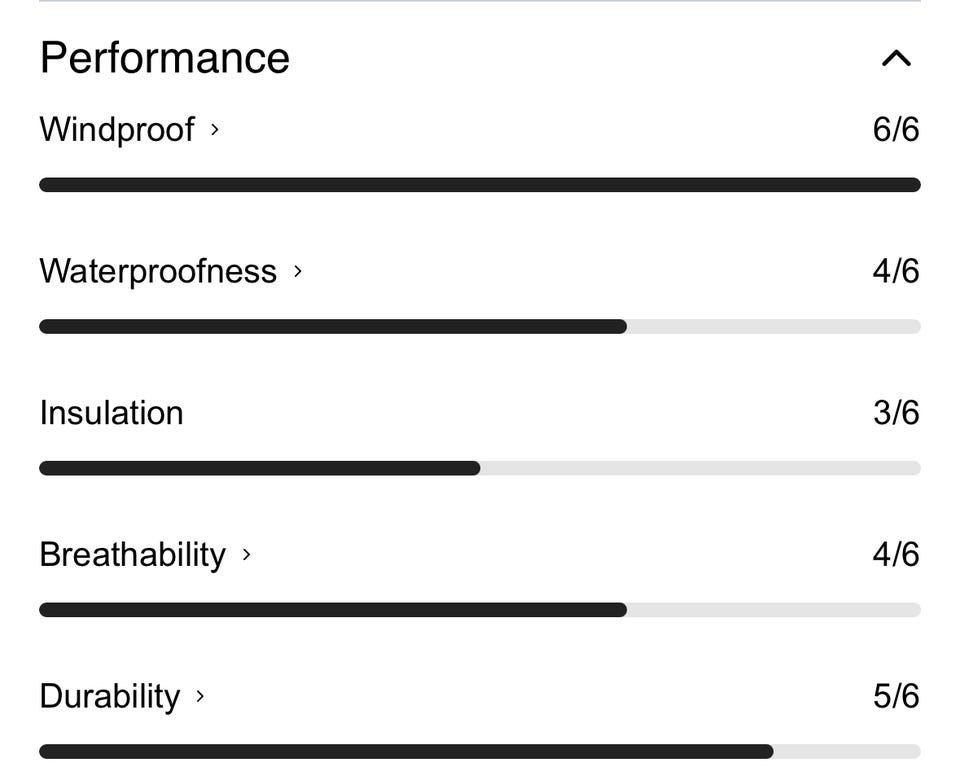960x767 pixels.
Task: Click the Insulation 3/6 score
Action: (895, 413)
